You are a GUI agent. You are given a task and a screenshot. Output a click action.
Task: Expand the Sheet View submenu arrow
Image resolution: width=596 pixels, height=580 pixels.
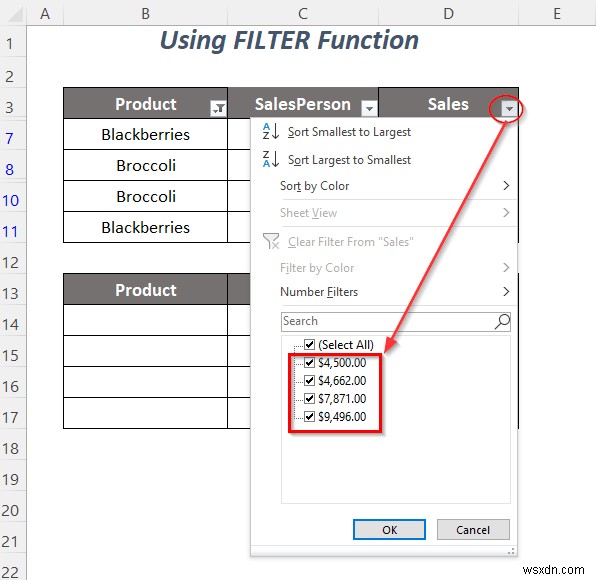[506, 212]
